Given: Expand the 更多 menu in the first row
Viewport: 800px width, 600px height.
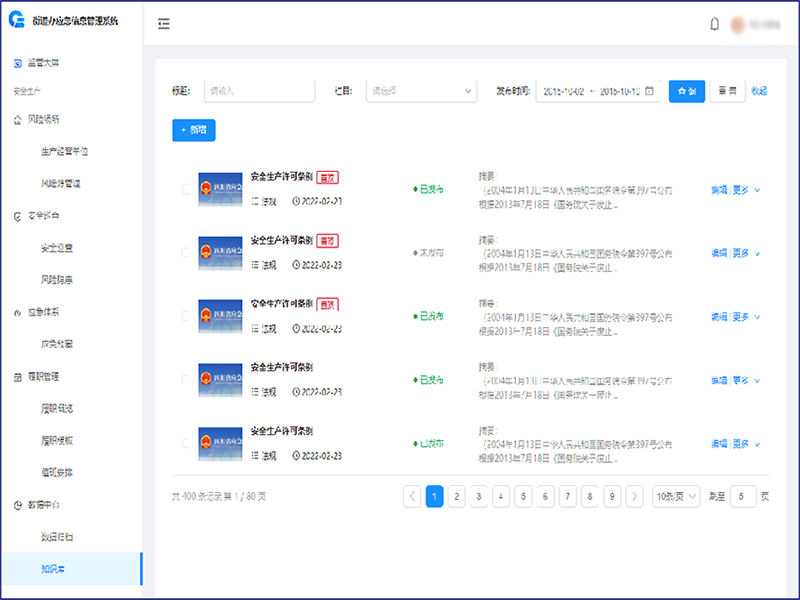Looking at the screenshot, I should [746, 190].
